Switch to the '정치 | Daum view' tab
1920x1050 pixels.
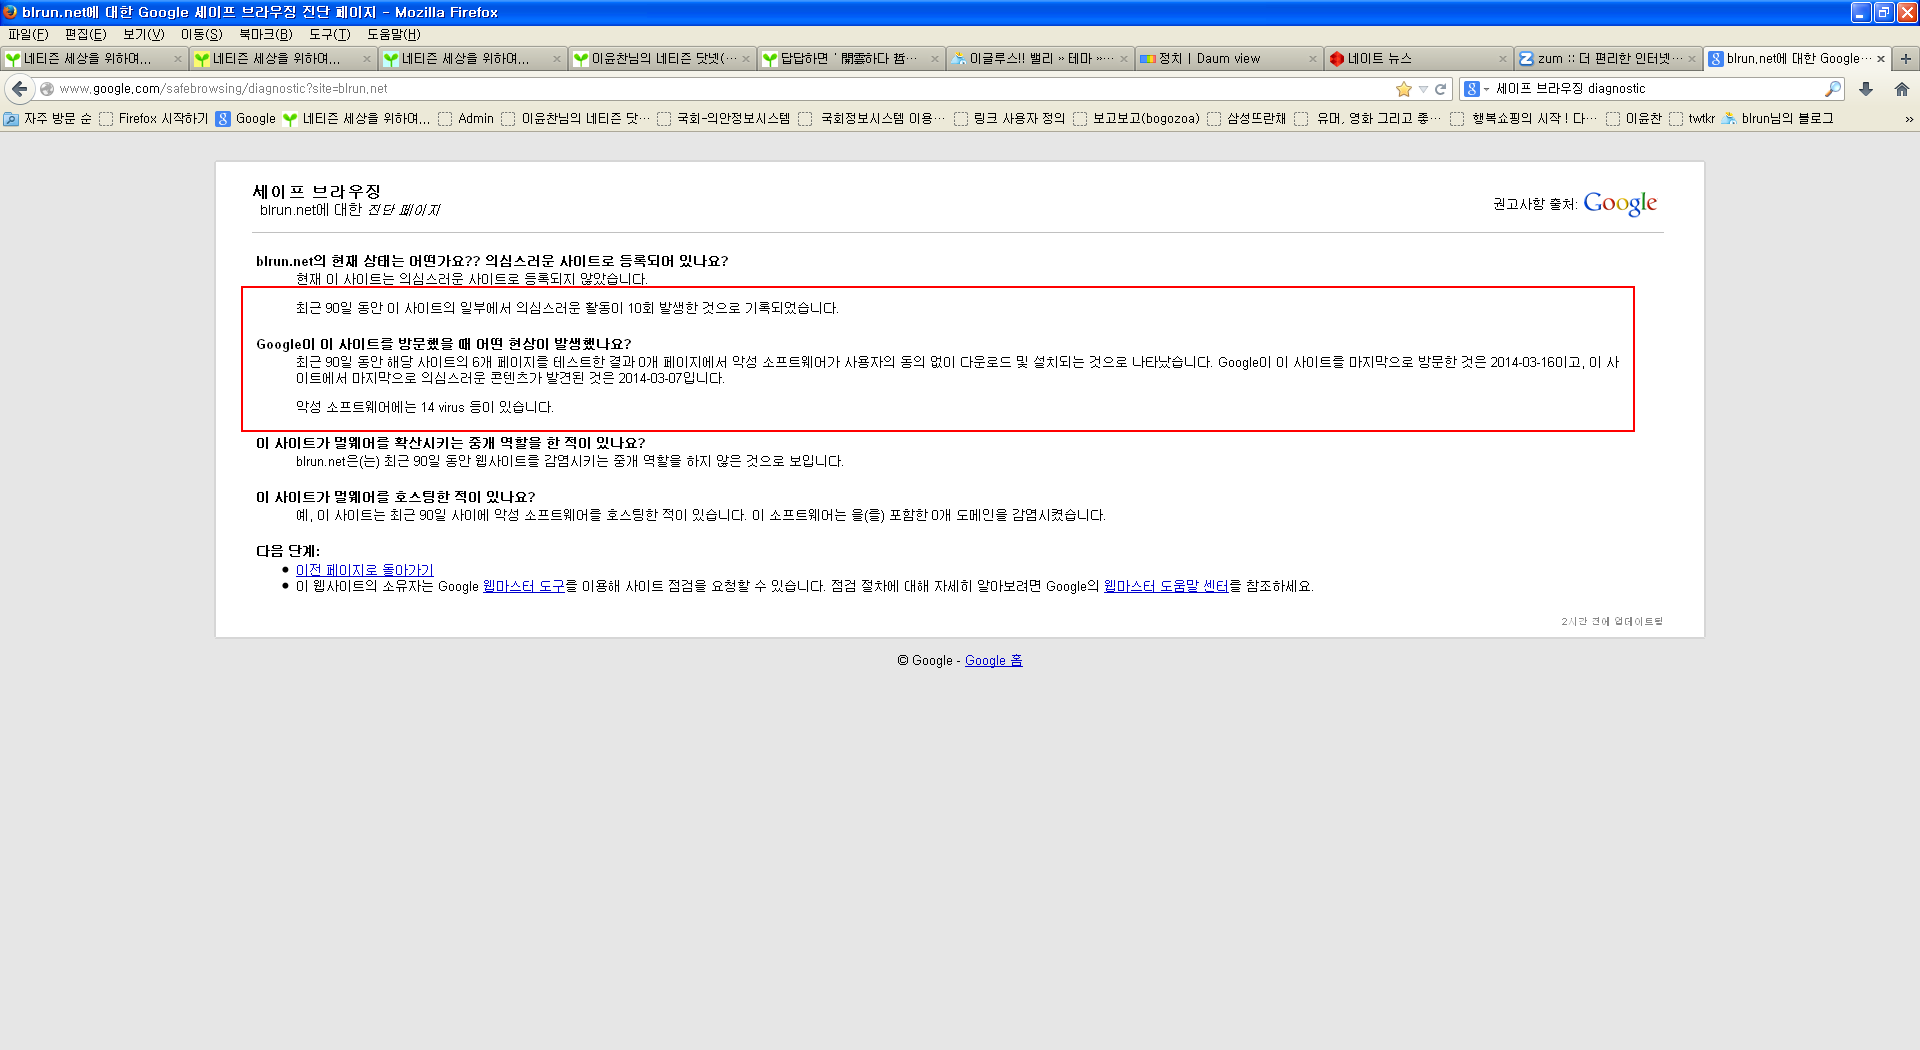[x=1229, y=59]
